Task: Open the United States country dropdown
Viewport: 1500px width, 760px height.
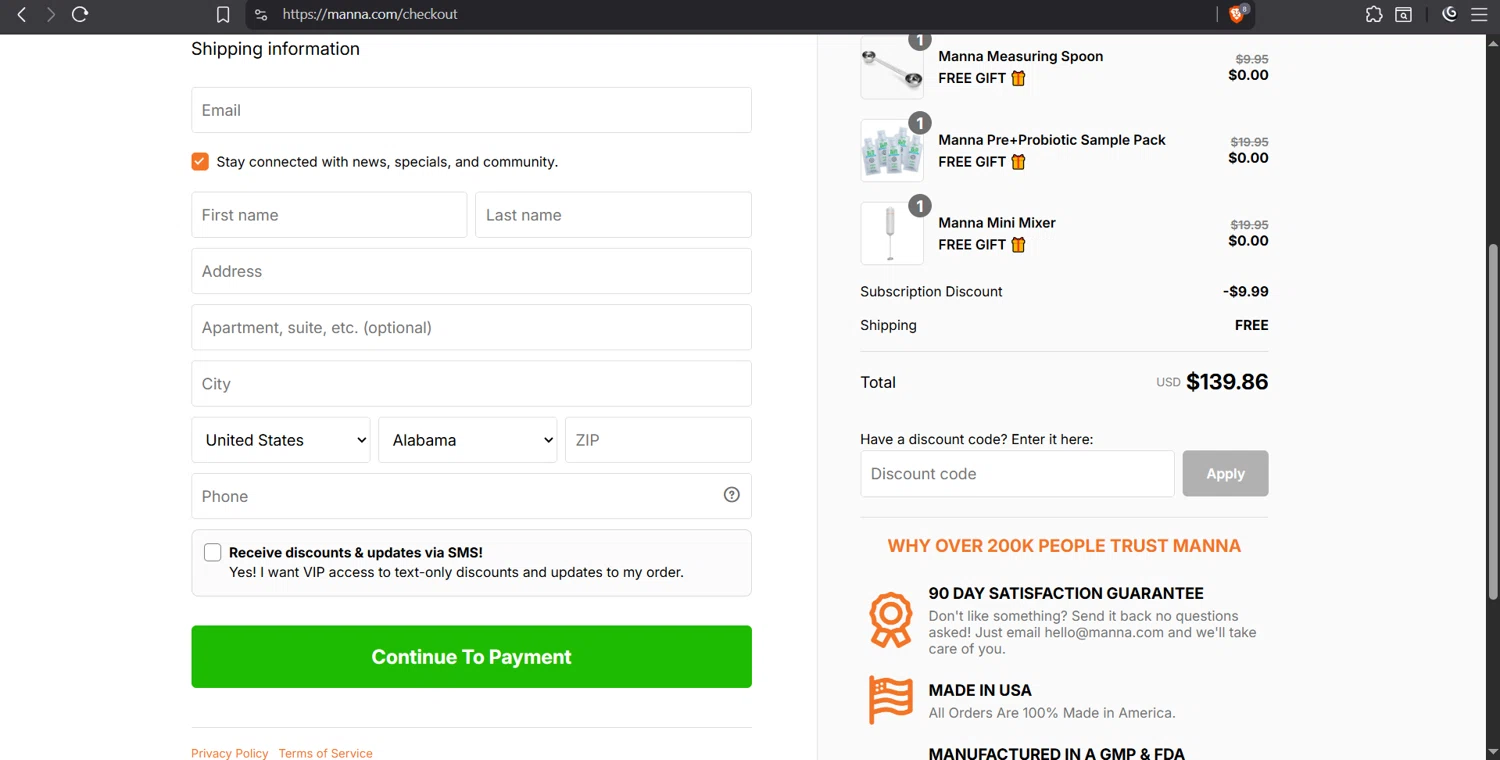Action: click(281, 440)
